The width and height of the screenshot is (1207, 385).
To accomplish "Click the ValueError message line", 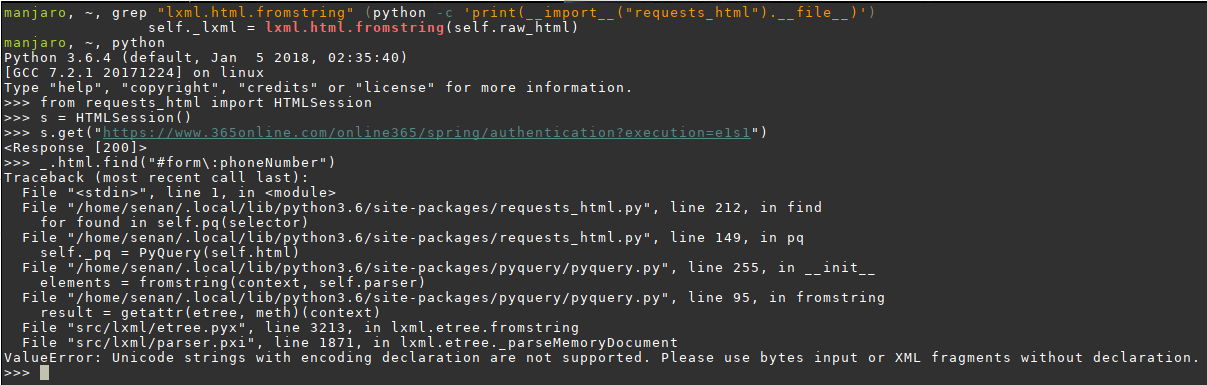I will click(600, 358).
